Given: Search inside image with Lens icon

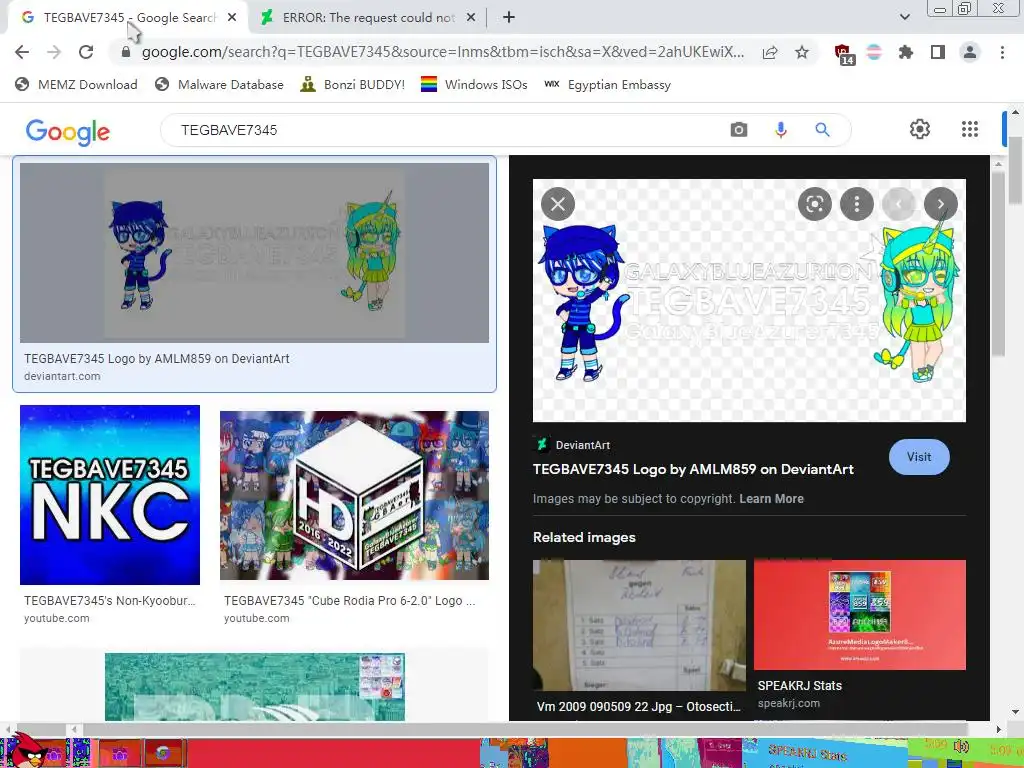Looking at the screenshot, I should pos(814,204).
